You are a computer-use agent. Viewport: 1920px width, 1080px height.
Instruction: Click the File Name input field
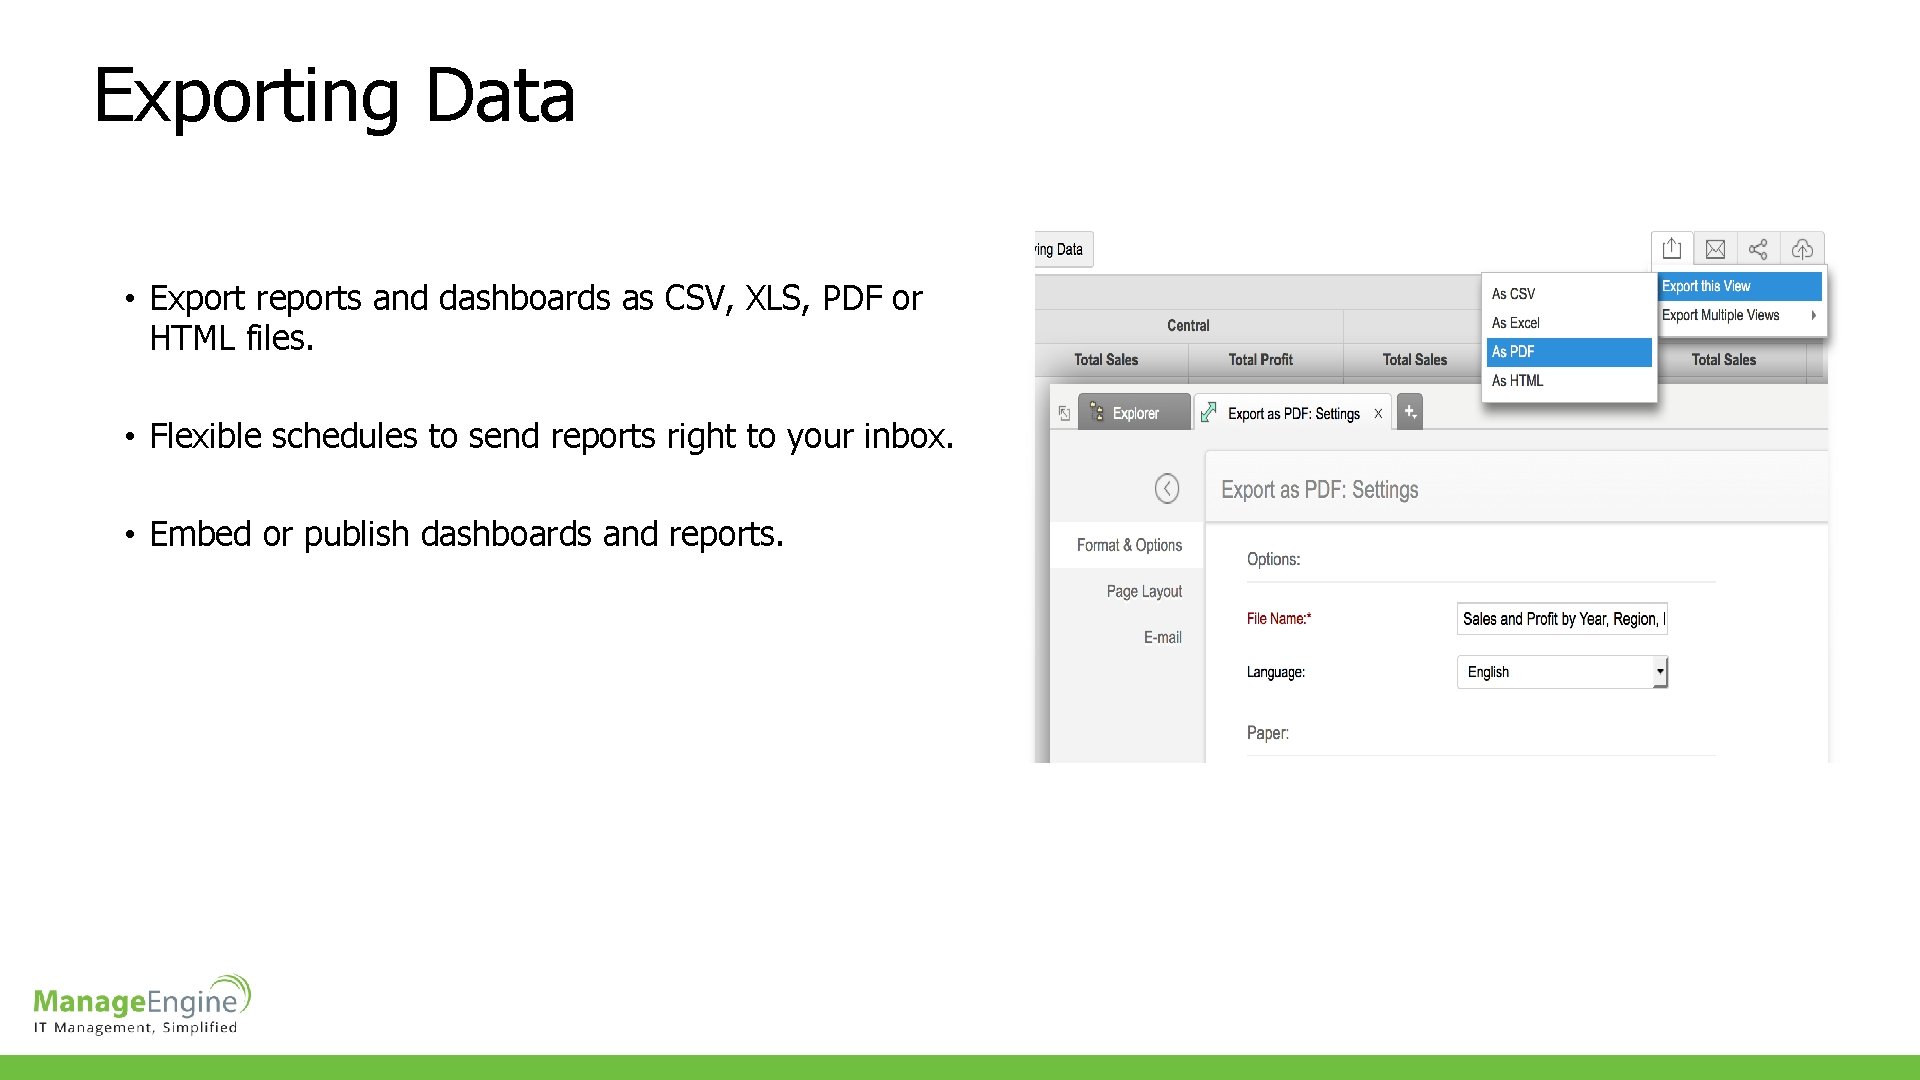(x=1561, y=619)
